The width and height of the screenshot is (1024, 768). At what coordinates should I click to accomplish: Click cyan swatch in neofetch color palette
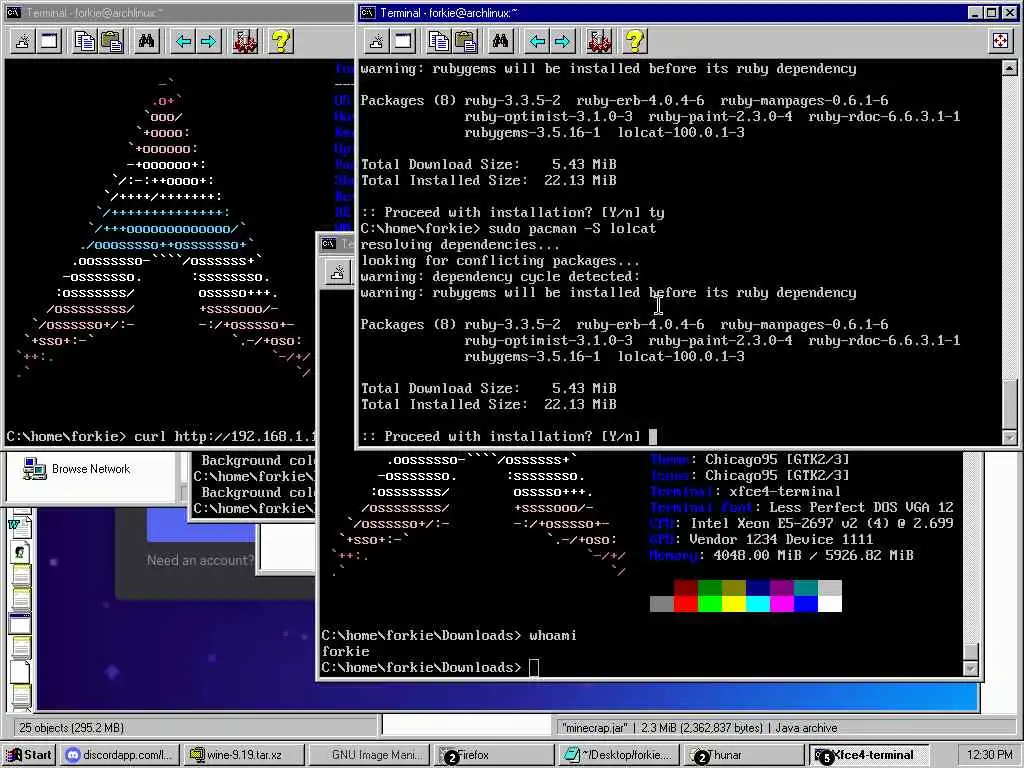pos(758,603)
